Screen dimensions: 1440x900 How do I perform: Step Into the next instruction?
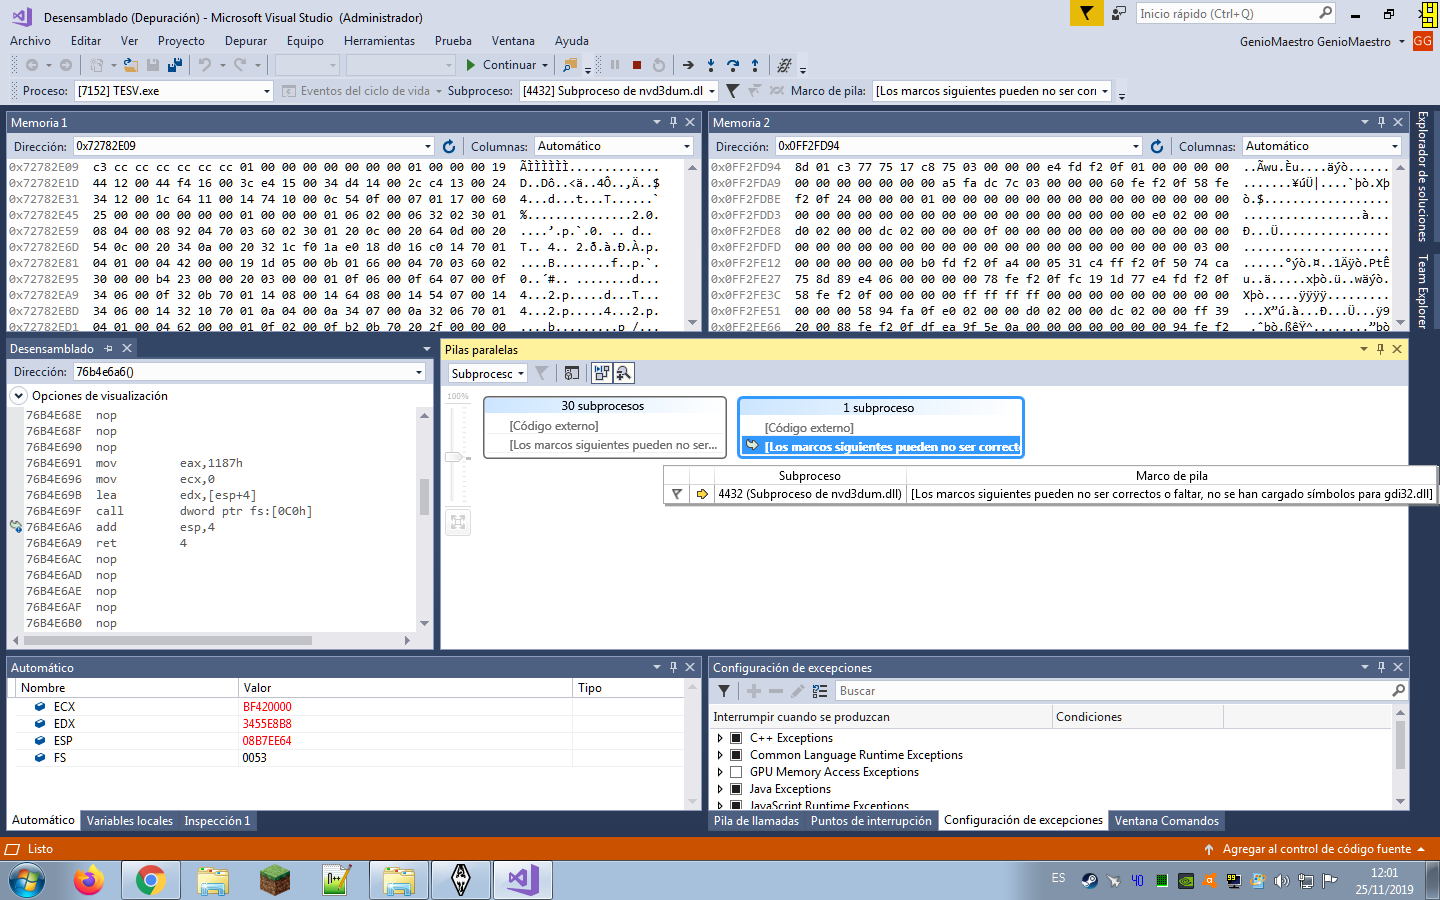pyautogui.click(x=711, y=65)
